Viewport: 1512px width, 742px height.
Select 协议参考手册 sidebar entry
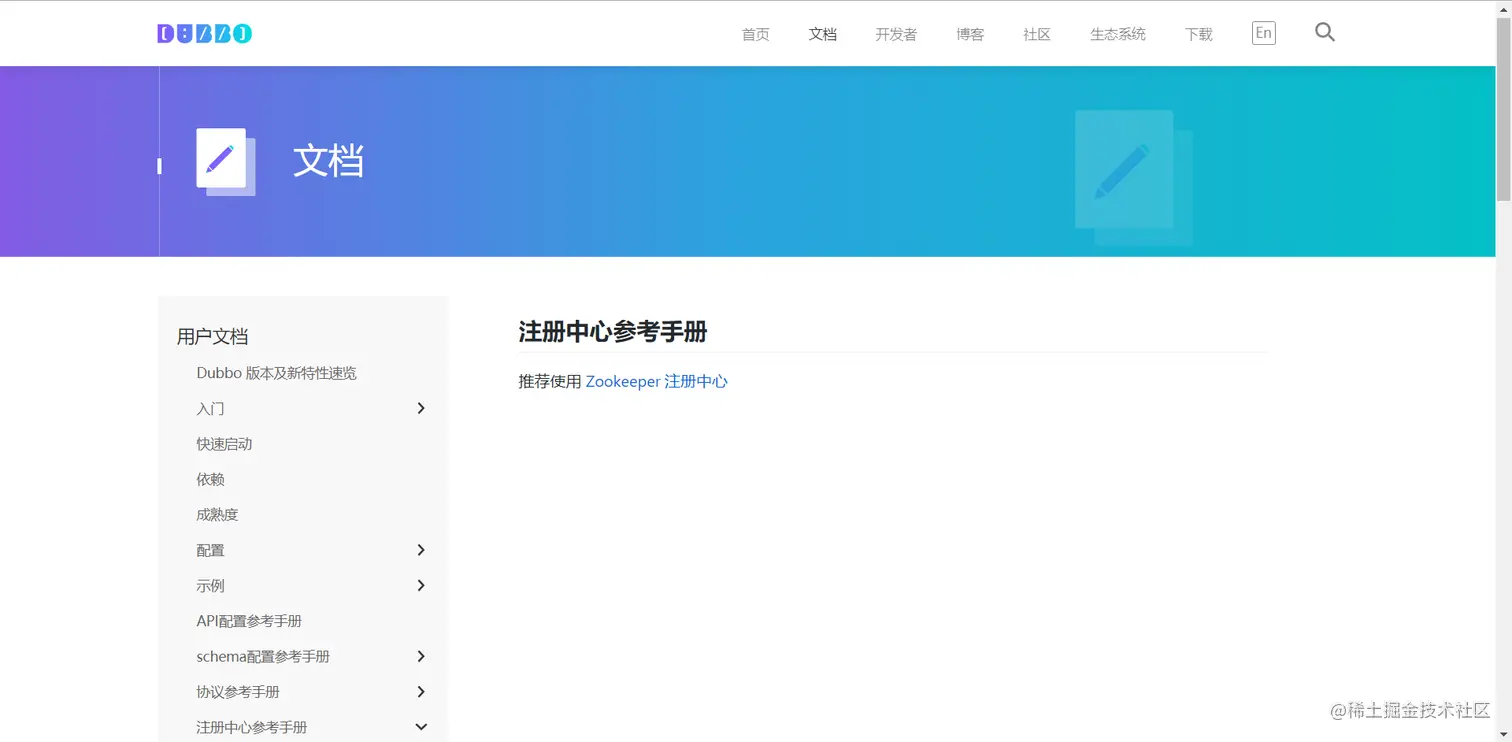[x=238, y=692]
